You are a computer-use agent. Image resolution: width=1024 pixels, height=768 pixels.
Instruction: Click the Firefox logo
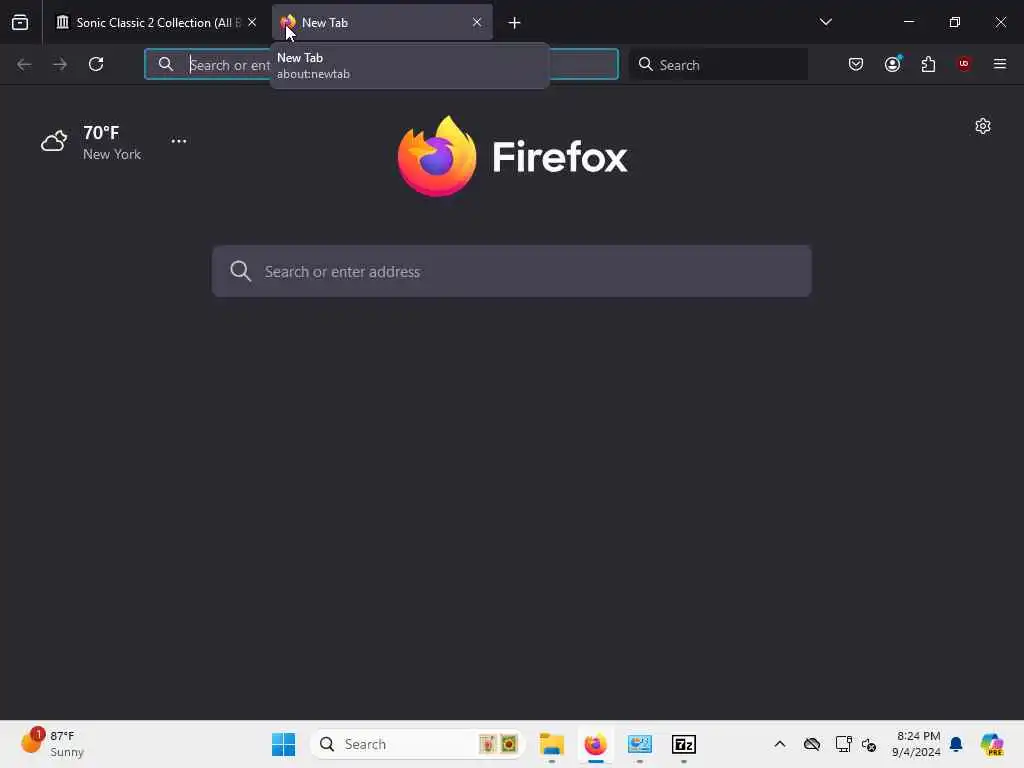point(513,156)
